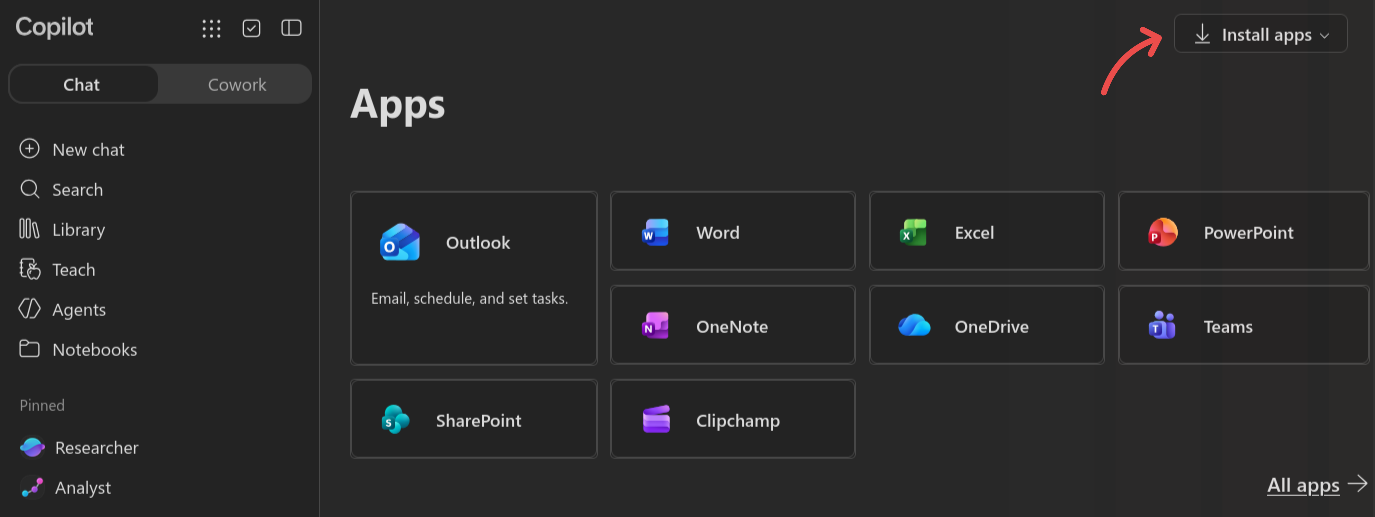The height and width of the screenshot is (517, 1375).
Task: Click 'Email, schedule, and set tasks.' description
Action: pyautogui.click(x=469, y=298)
